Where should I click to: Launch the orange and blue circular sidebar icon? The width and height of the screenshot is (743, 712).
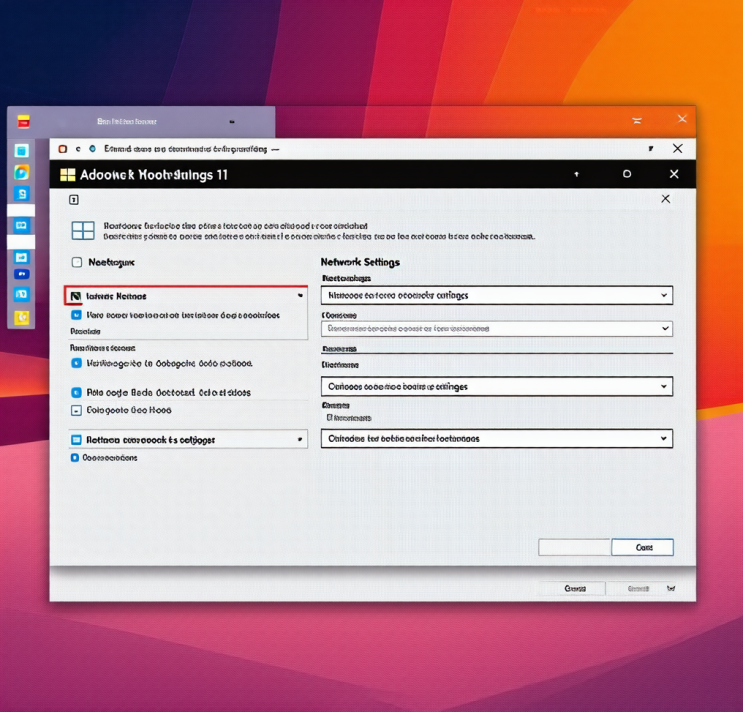(21, 172)
